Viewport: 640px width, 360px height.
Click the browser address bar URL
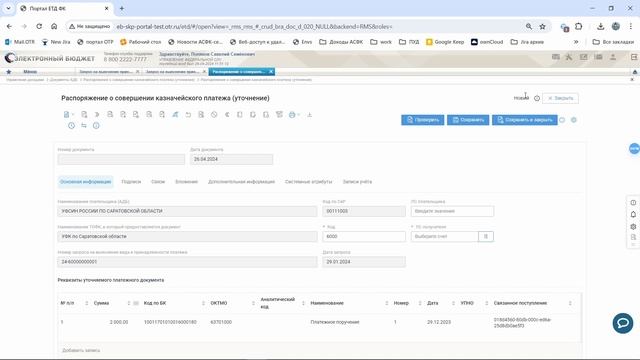point(254,27)
